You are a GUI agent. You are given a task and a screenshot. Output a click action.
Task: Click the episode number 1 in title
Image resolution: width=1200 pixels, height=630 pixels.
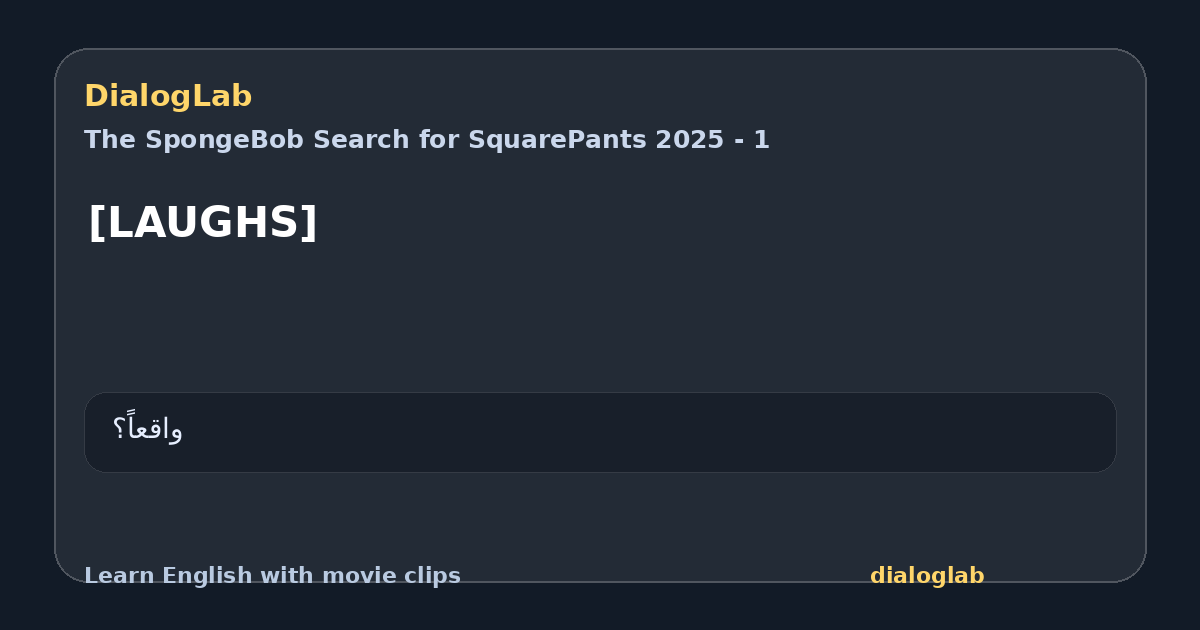762,140
